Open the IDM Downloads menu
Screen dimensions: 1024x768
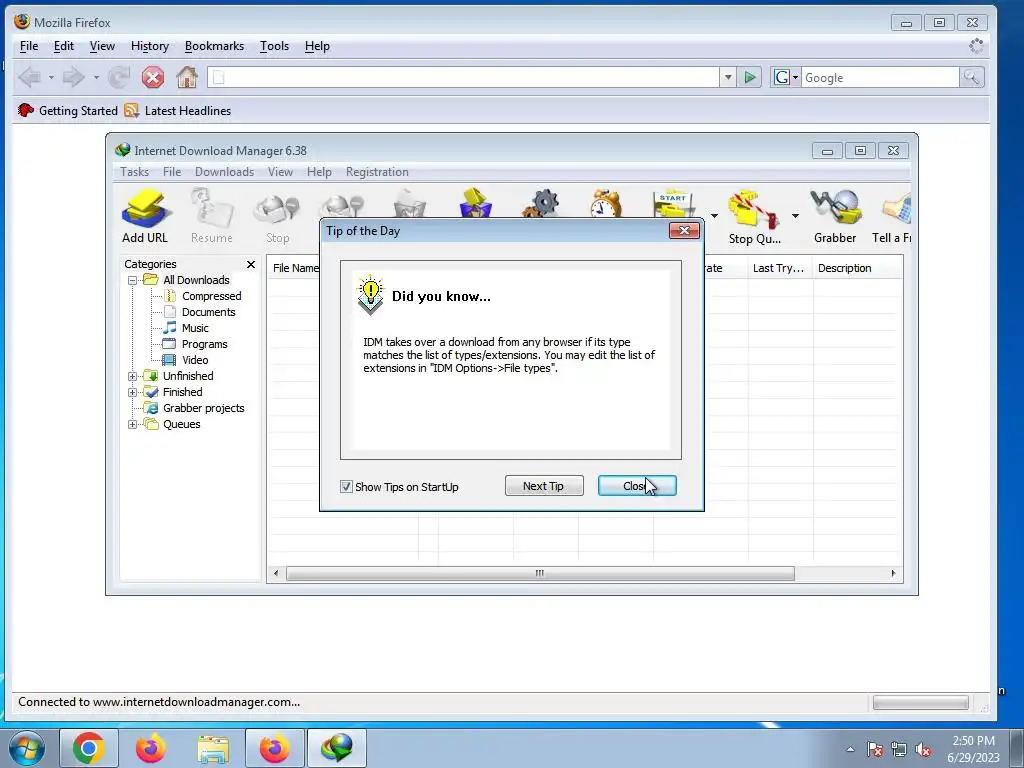pyautogui.click(x=224, y=172)
